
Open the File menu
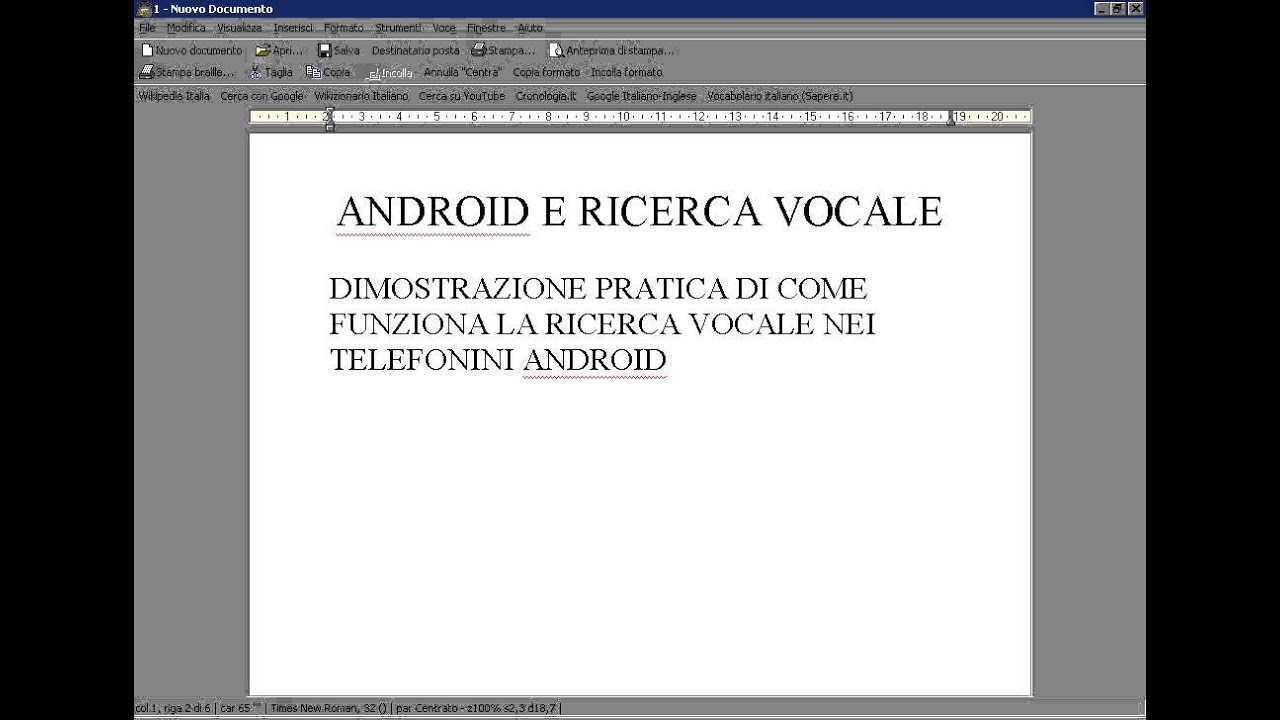(147, 28)
